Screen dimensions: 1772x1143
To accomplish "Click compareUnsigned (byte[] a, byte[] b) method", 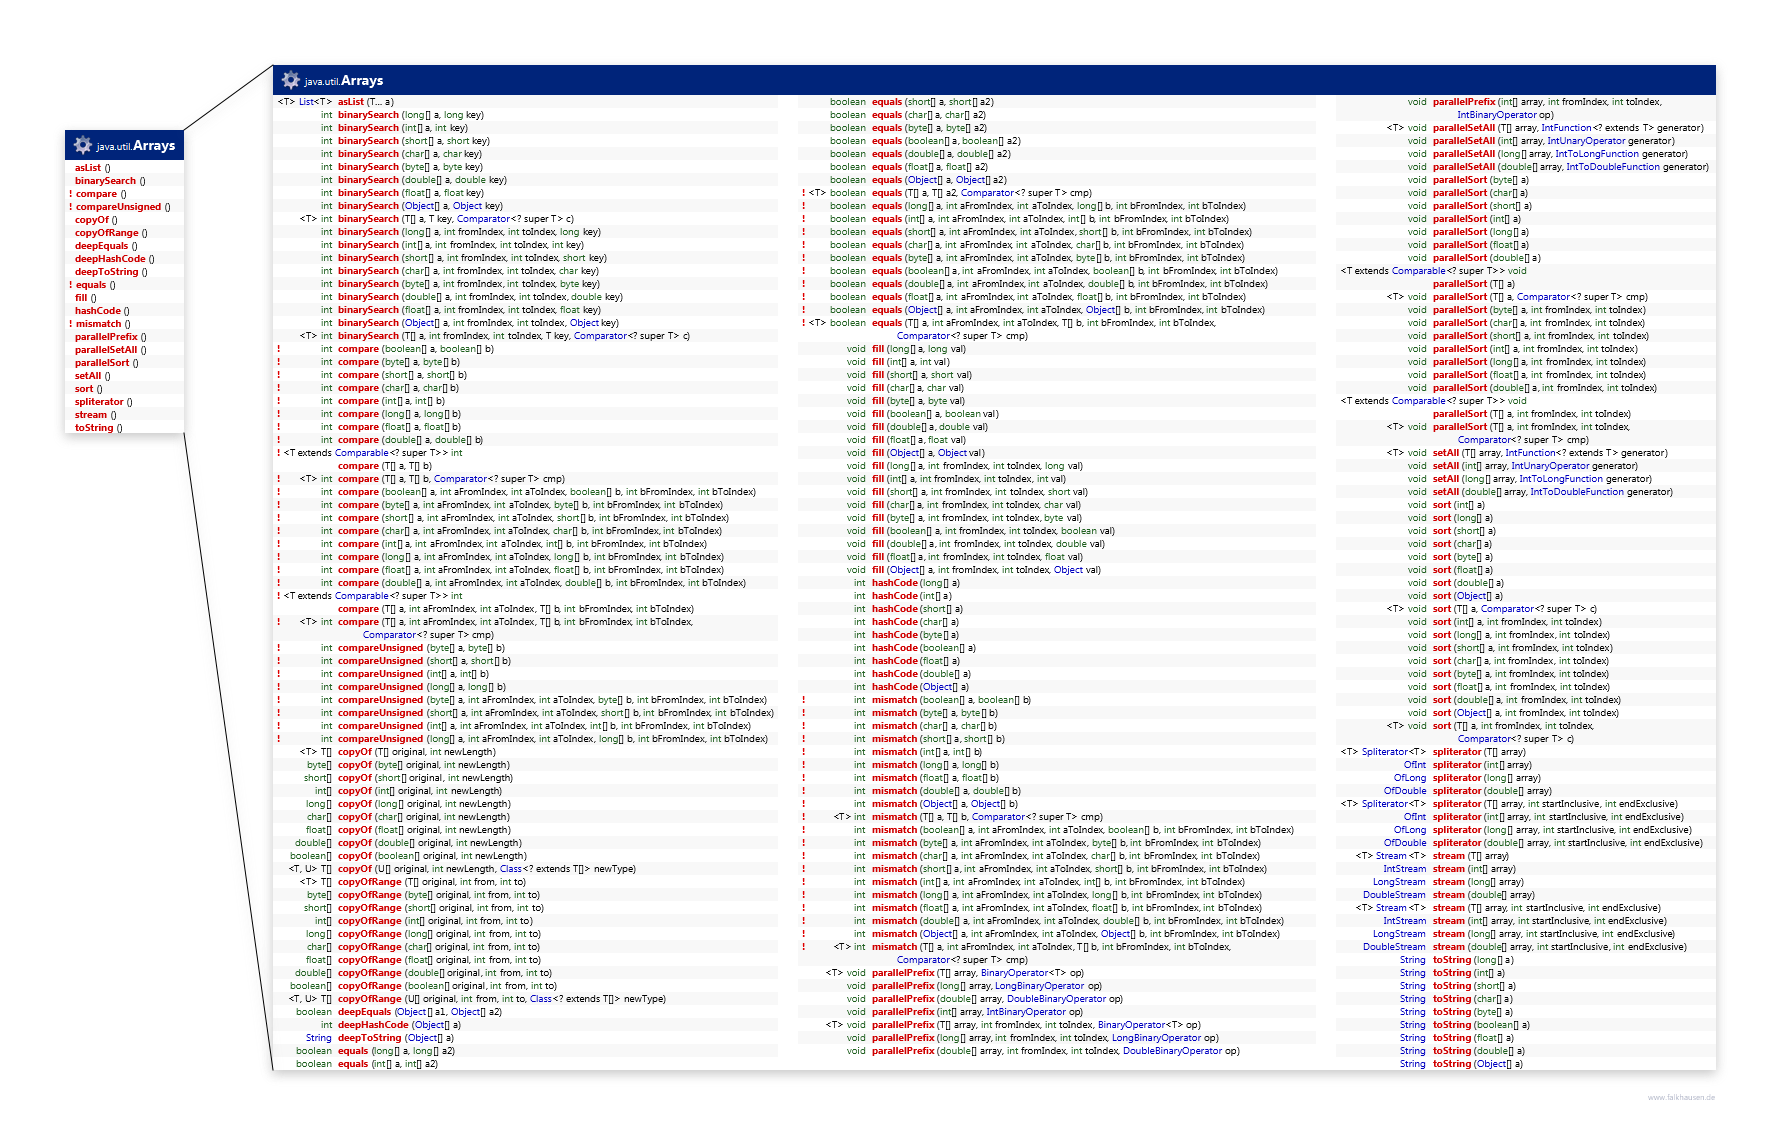I will 421,648.
